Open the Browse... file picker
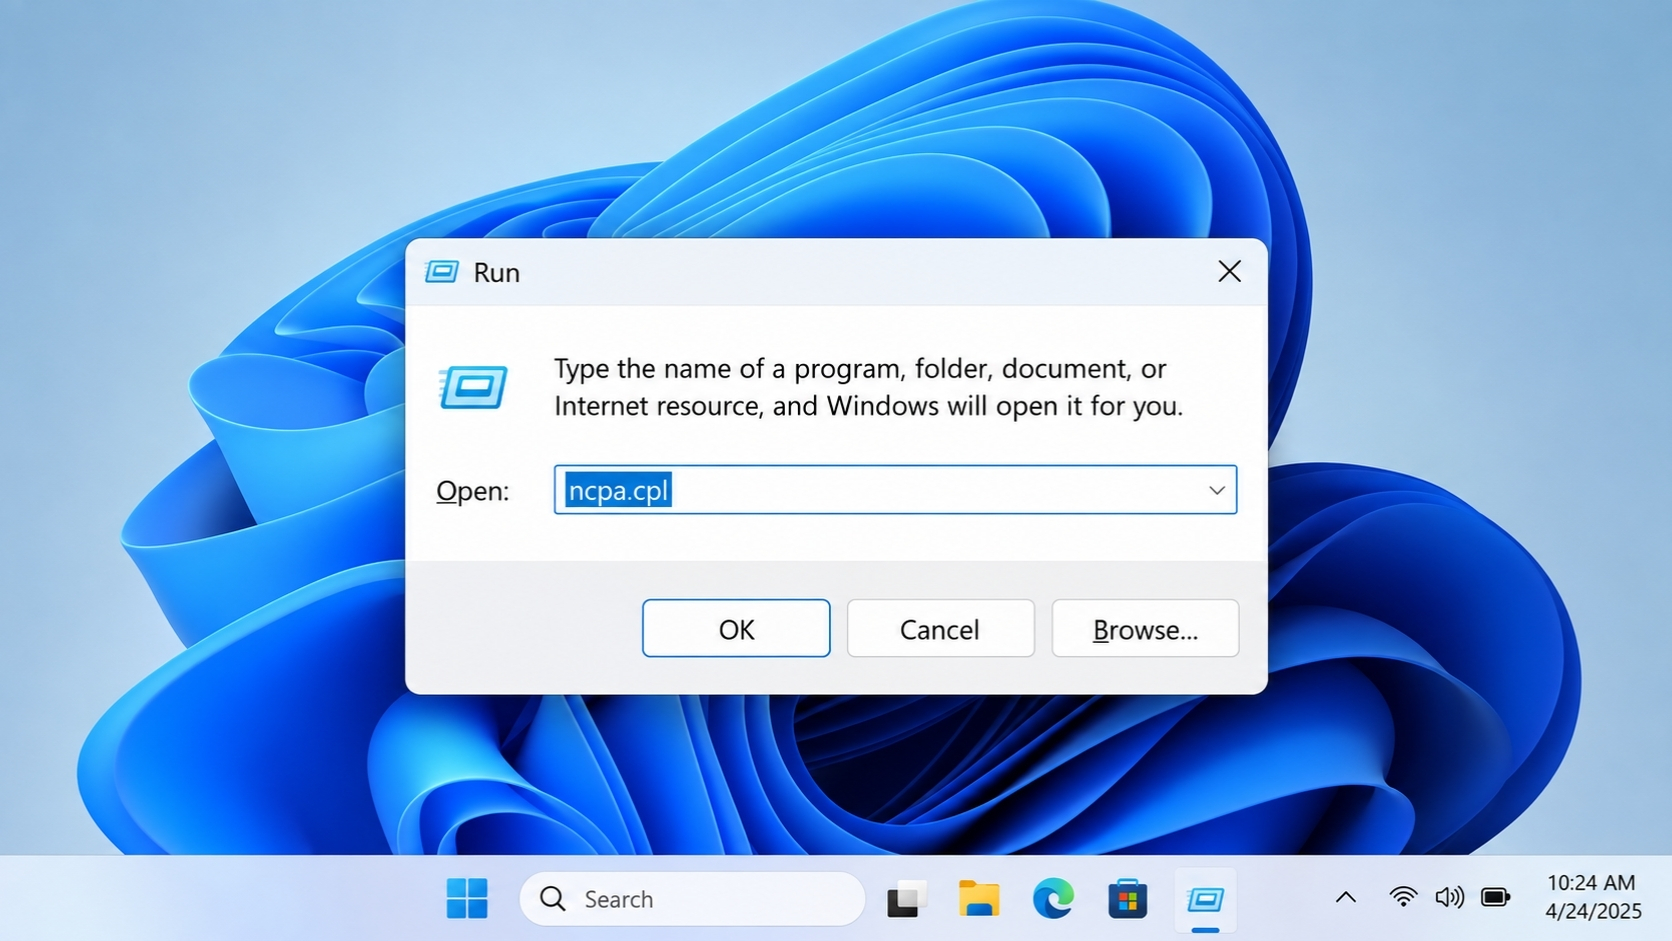 pos(1145,628)
